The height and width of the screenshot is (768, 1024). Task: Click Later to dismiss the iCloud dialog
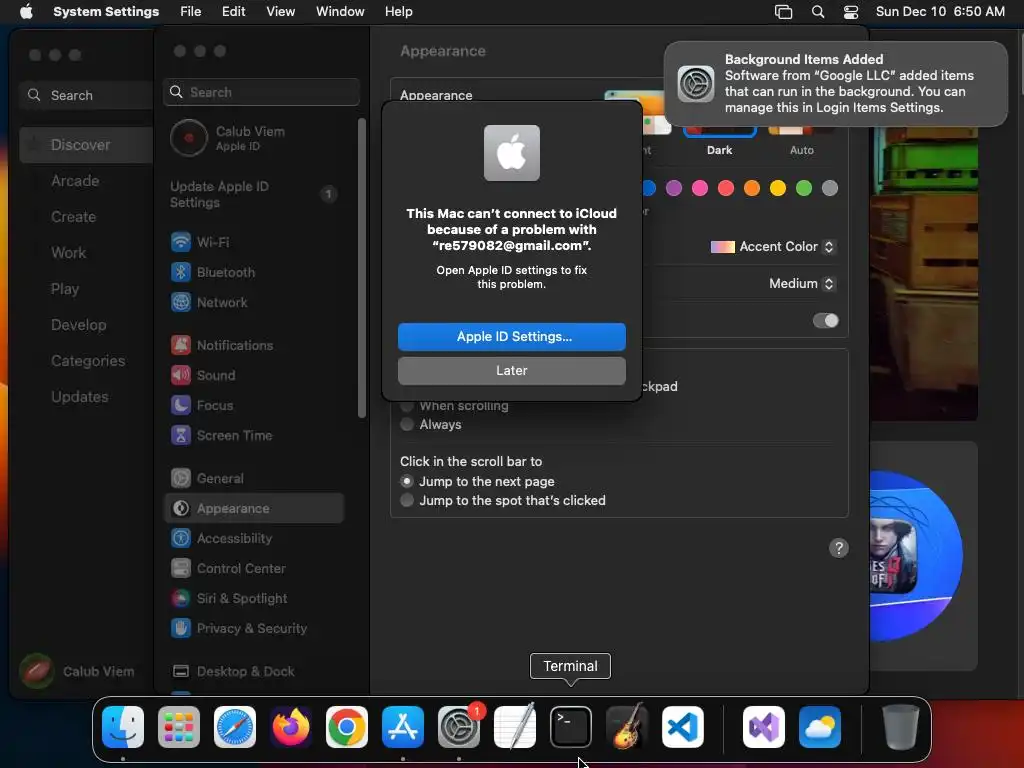click(x=512, y=371)
